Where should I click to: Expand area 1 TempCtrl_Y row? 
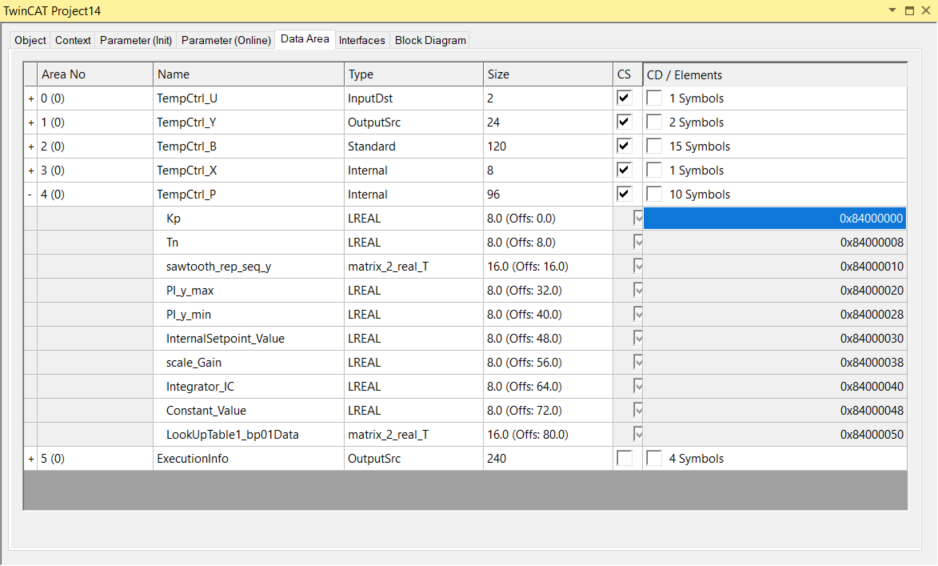click(x=31, y=123)
